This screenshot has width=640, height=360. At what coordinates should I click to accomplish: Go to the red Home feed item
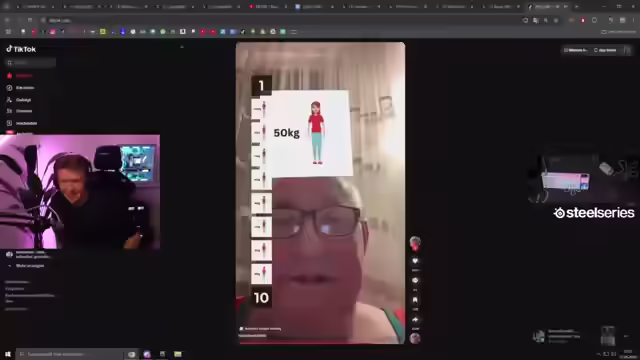[x=20, y=76]
